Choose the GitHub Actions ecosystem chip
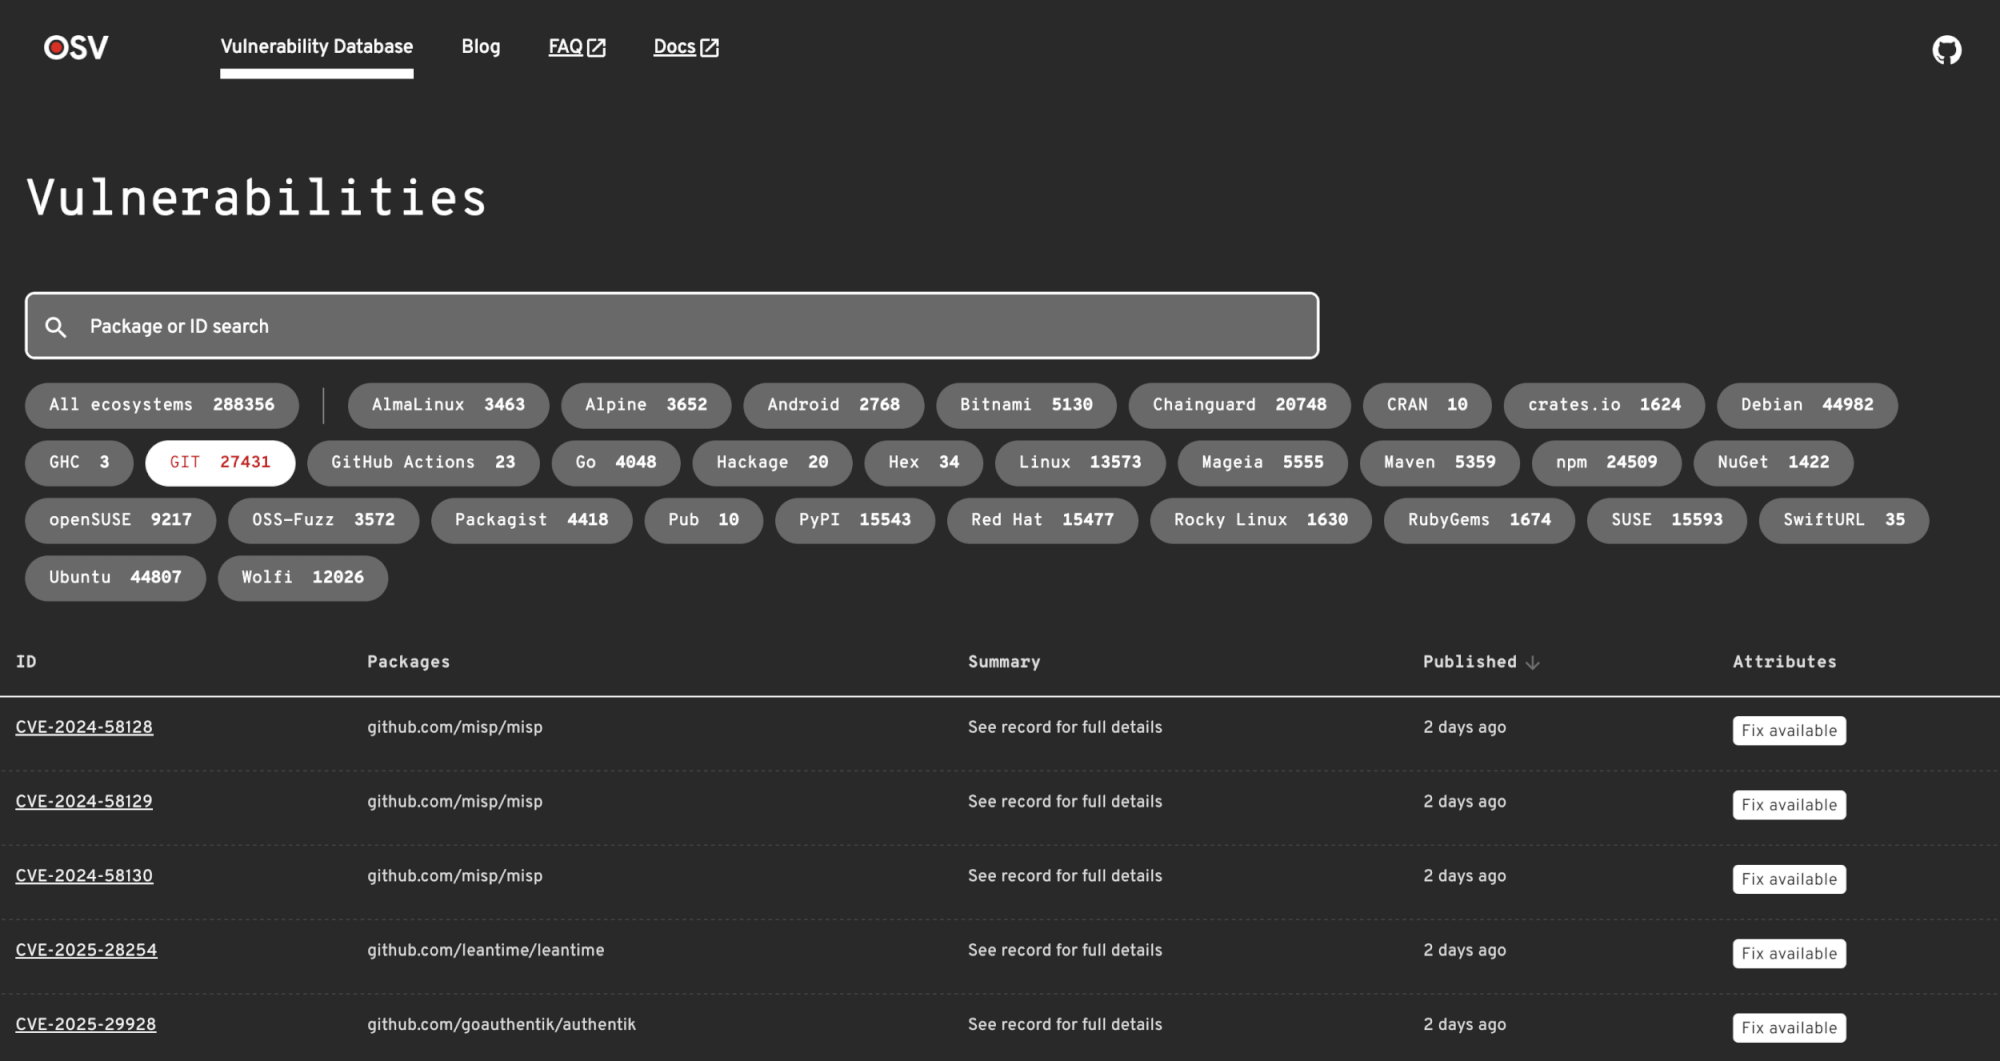This screenshot has height=1061, width=2000. (x=423, y=463)
